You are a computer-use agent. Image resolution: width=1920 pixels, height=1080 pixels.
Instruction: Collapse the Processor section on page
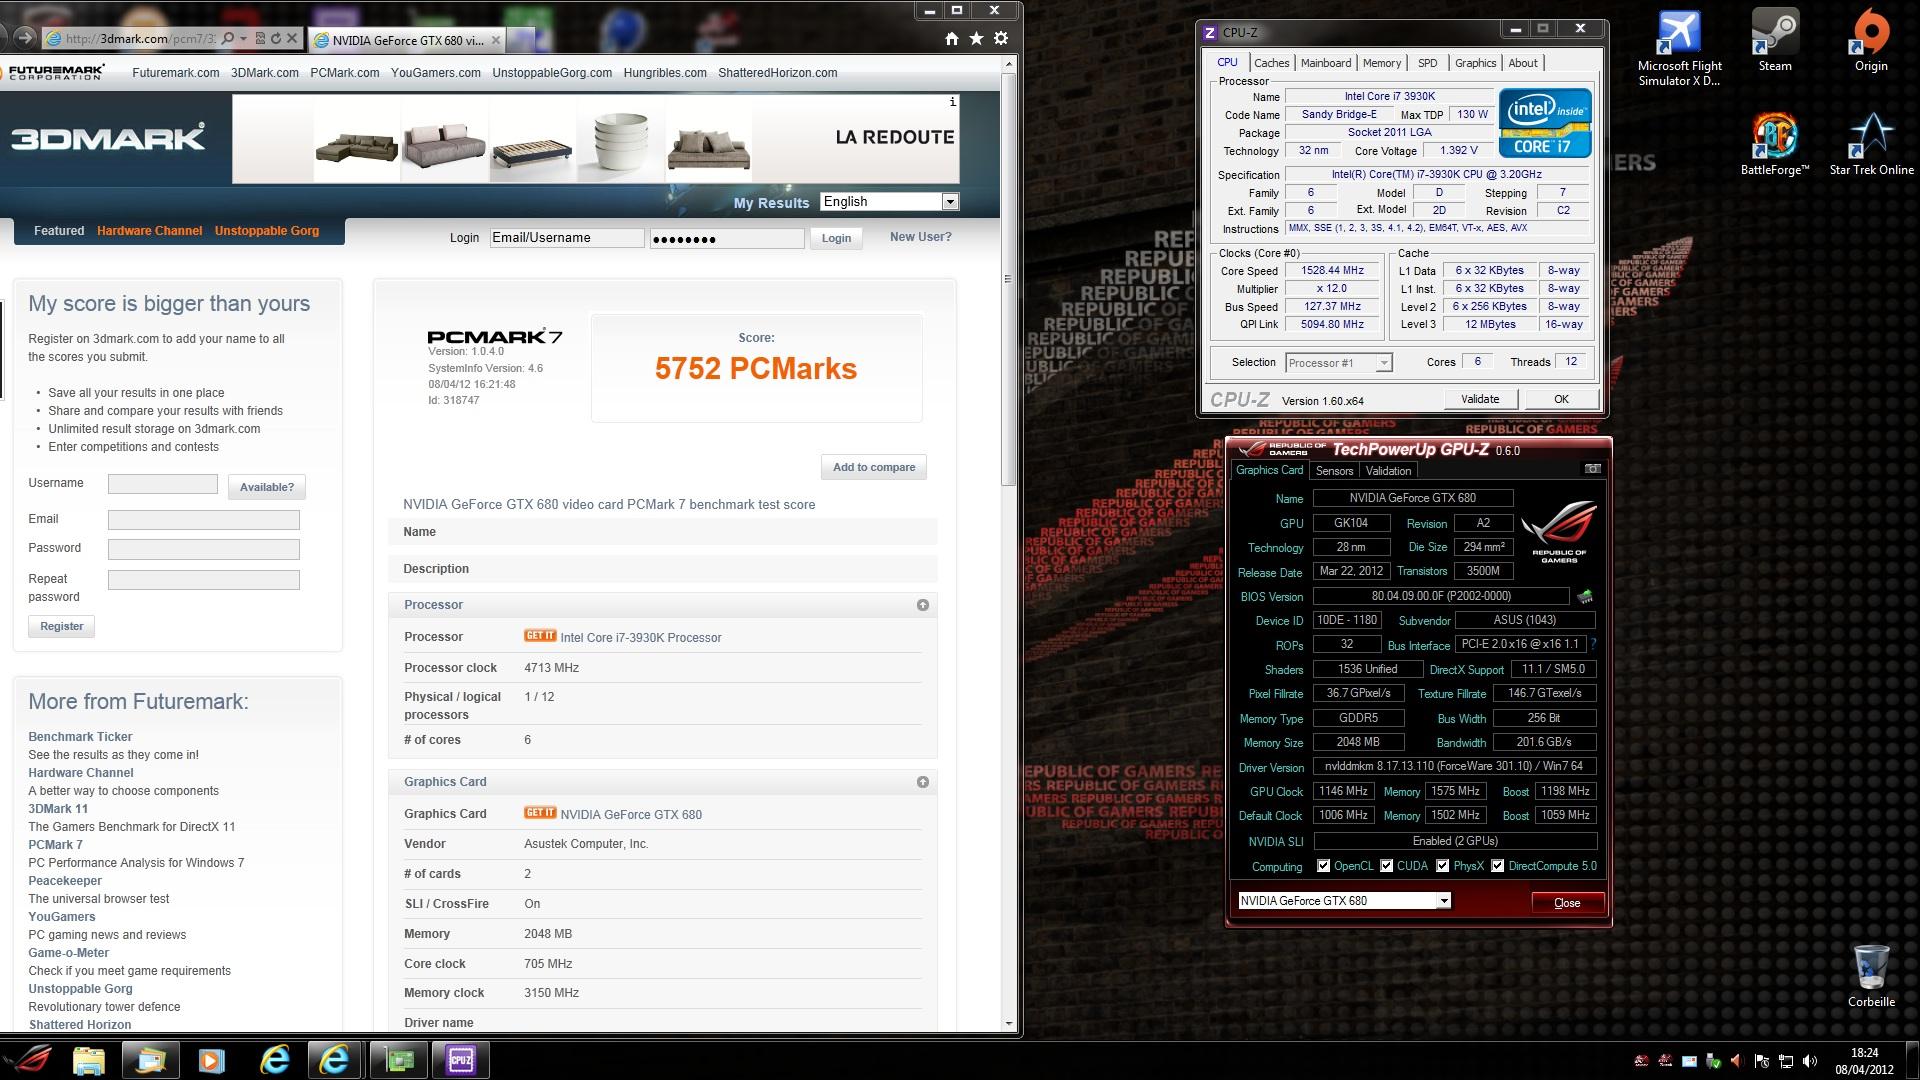tap(923, 605)
